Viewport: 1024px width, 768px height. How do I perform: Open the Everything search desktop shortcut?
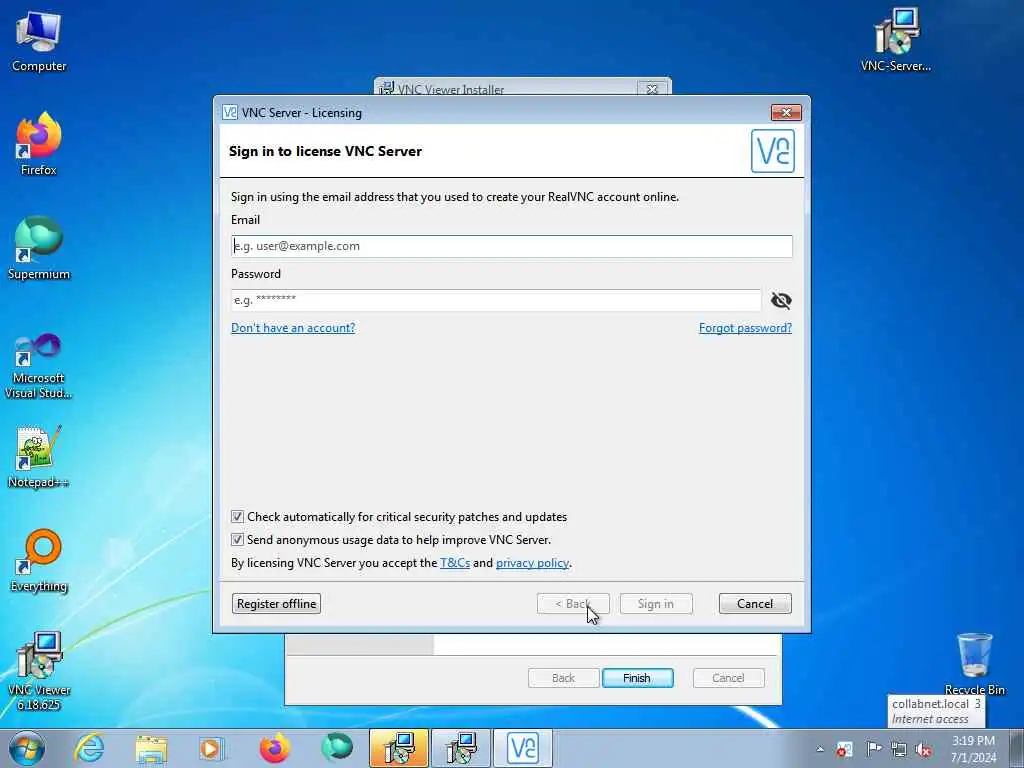click(39, 560)
